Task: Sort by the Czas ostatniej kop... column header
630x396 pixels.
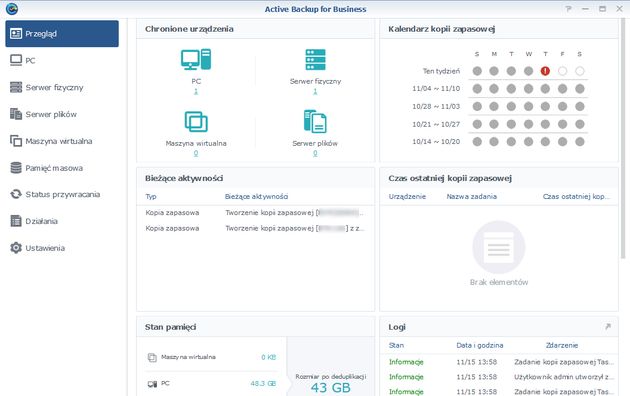Action: [x=576, y=196]
